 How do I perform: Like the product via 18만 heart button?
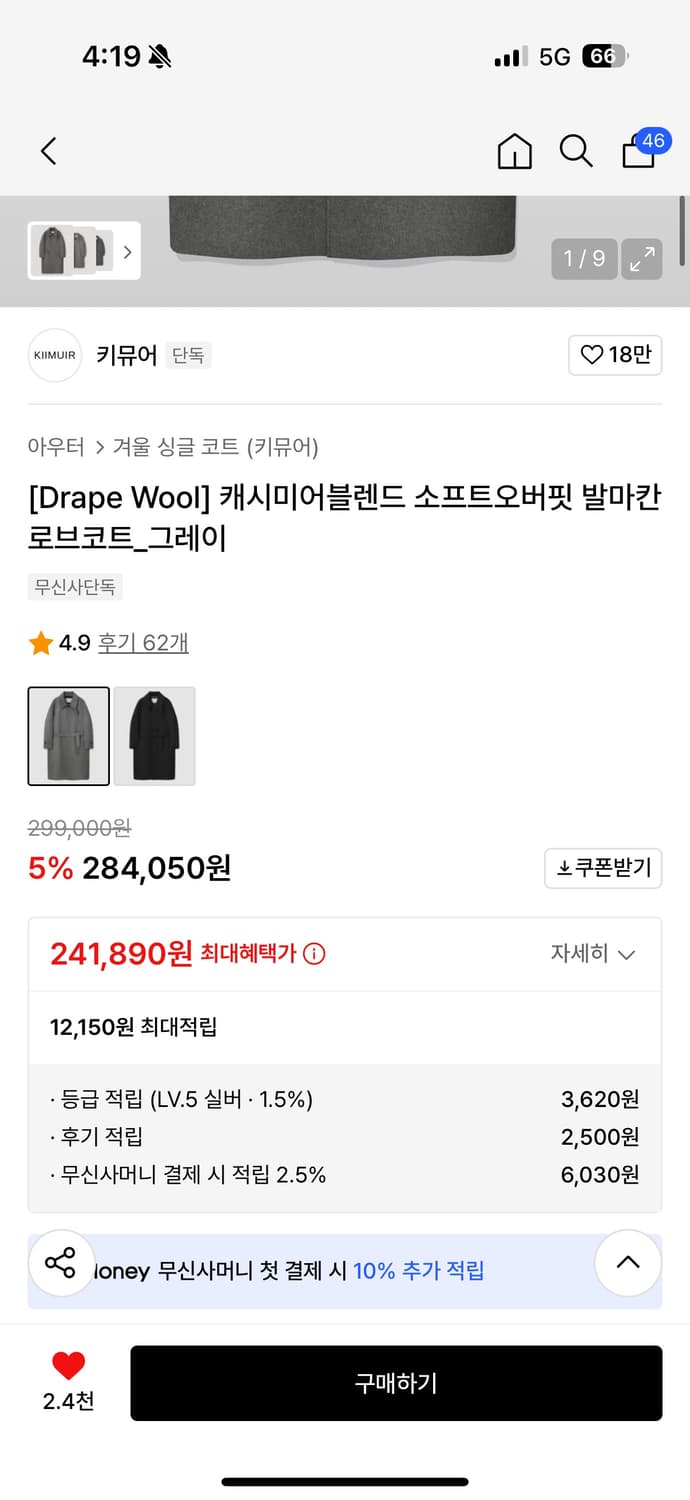pyautogui.click(x=615, y=355)
